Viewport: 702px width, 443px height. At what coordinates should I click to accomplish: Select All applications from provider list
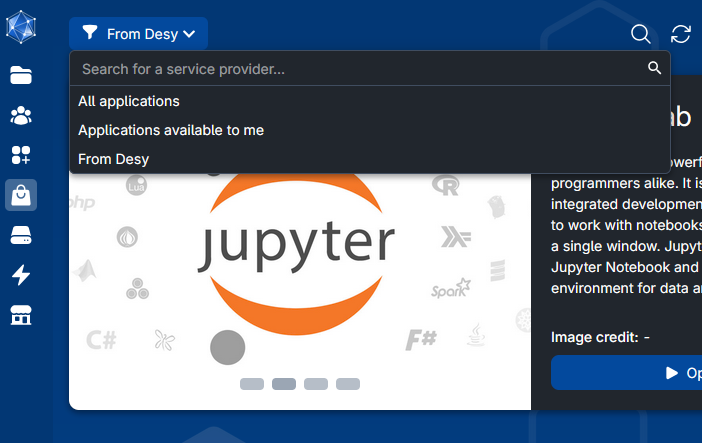click(x=129, y=101)
